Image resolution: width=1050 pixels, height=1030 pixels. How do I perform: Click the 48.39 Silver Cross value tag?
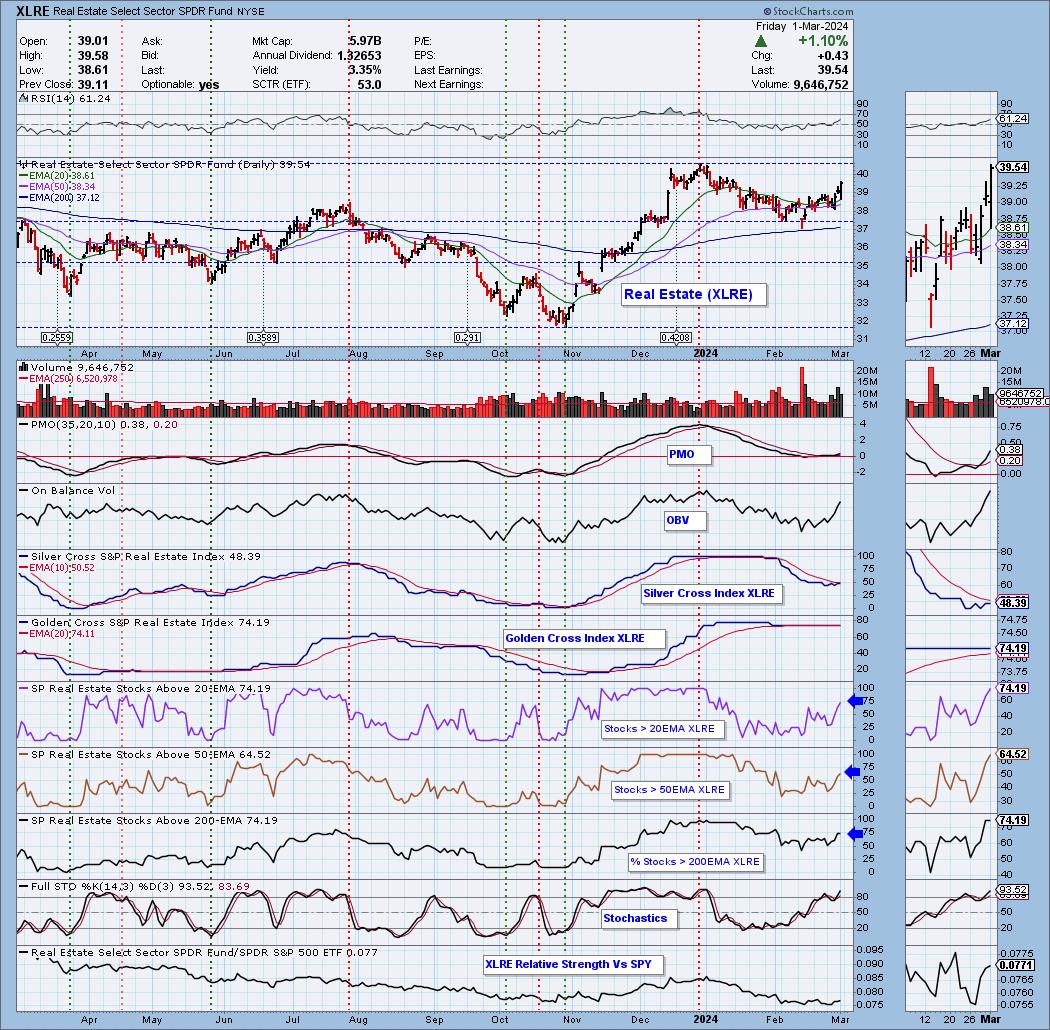tap(1012, 603)
